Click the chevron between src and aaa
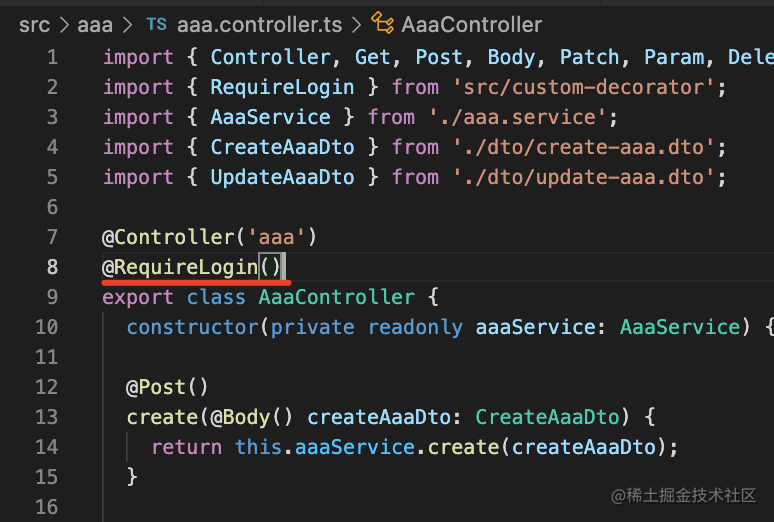 pyautogui.click(x=64, y=24)
